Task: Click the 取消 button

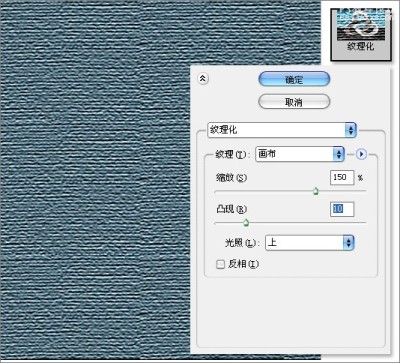Action: (x=294, y=102)
